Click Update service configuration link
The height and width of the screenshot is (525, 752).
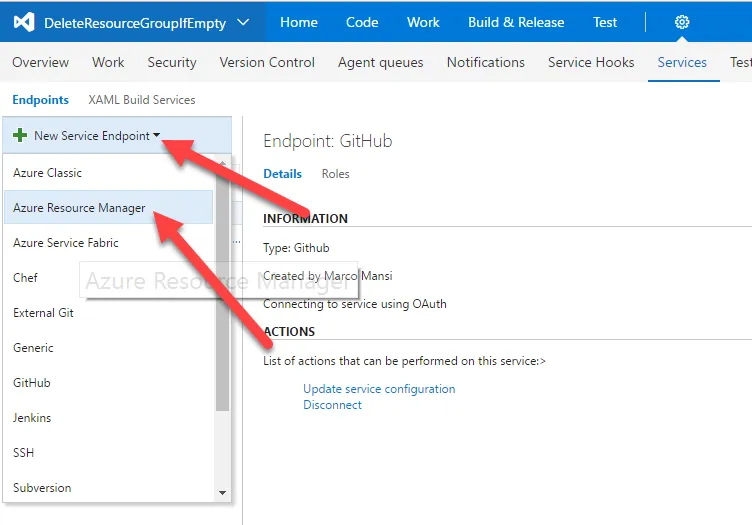[x=379, y=389]
